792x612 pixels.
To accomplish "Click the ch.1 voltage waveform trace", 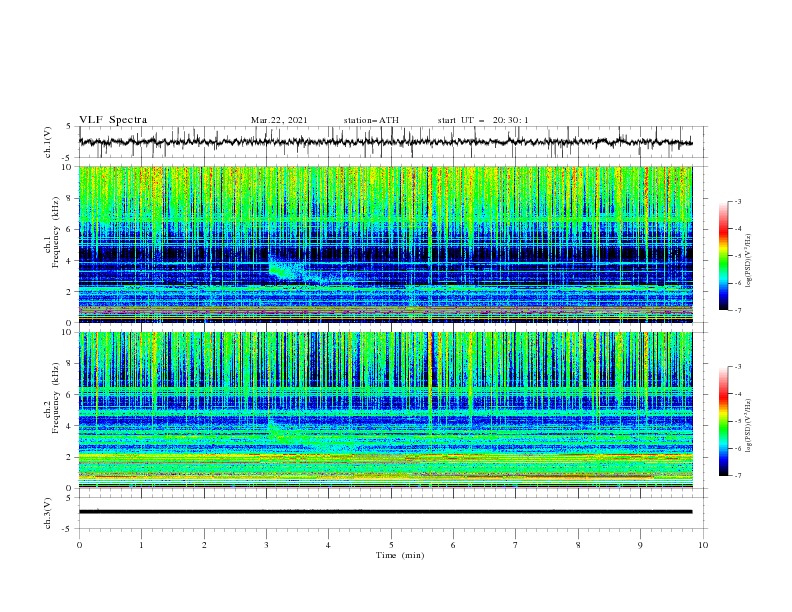I will coord(385,142).
